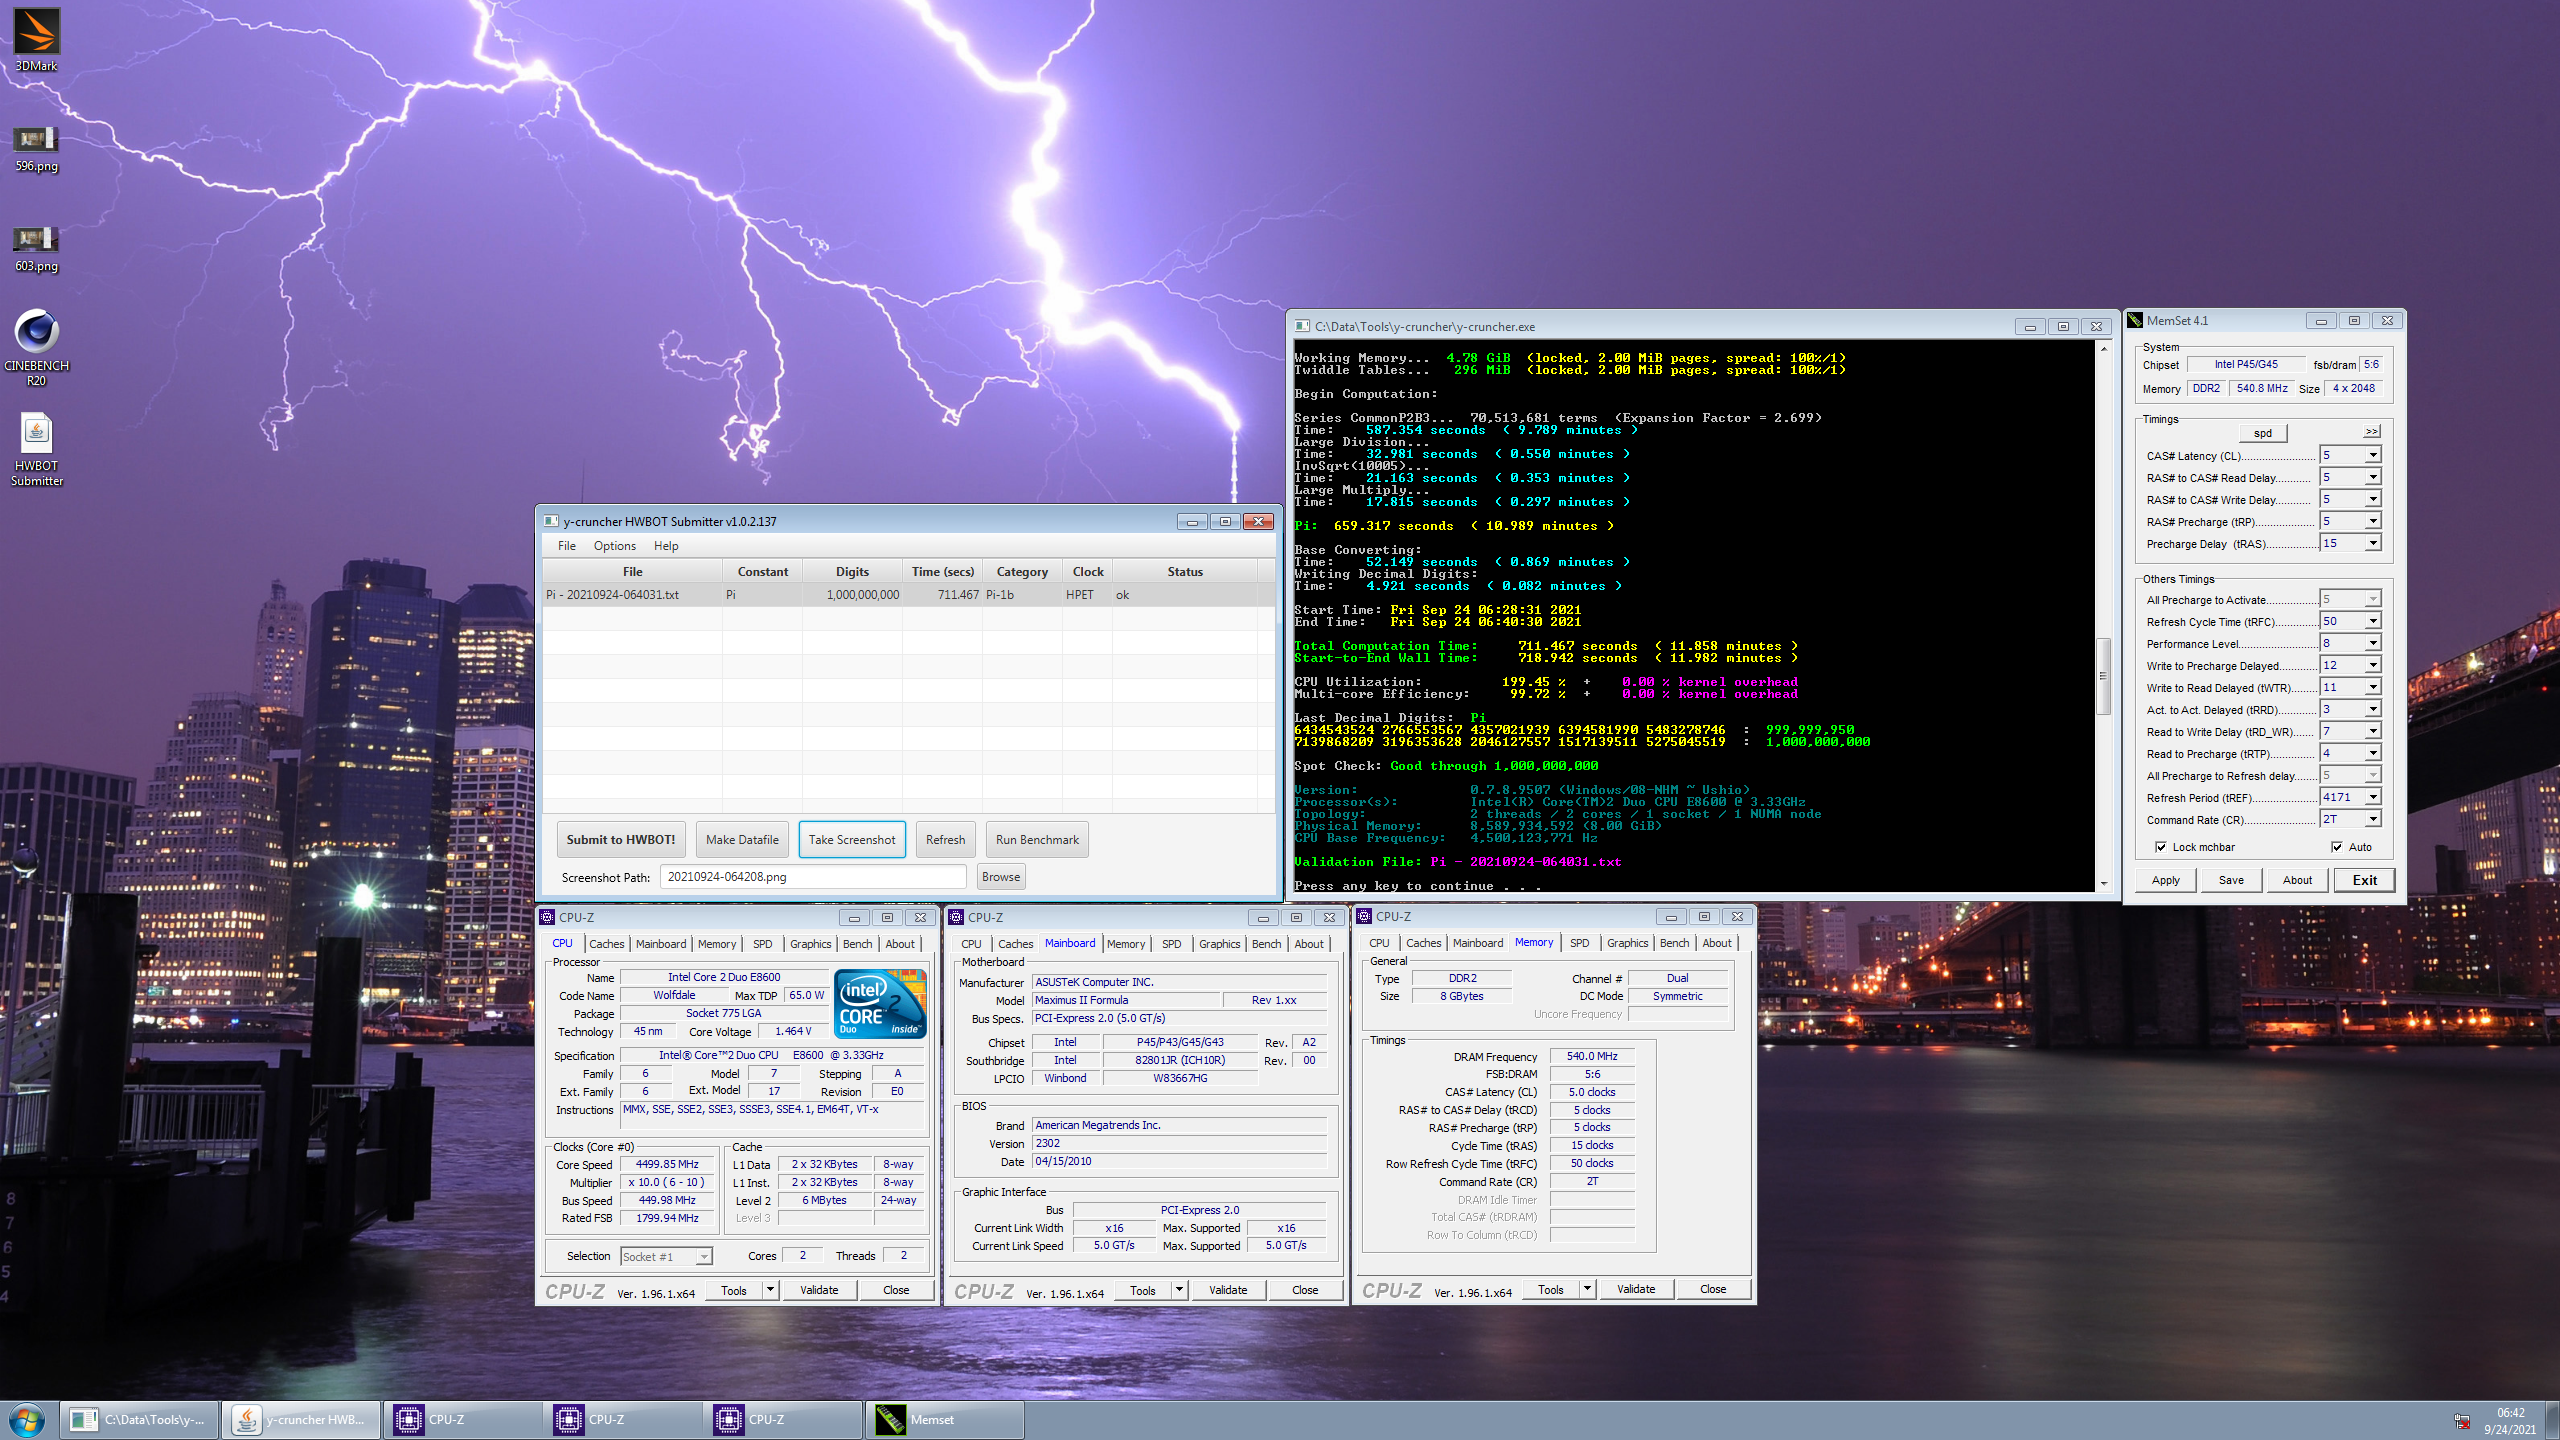Activate the first CPU-Z taskbar button
2560x1440 pixels.
click(462, 1420)
